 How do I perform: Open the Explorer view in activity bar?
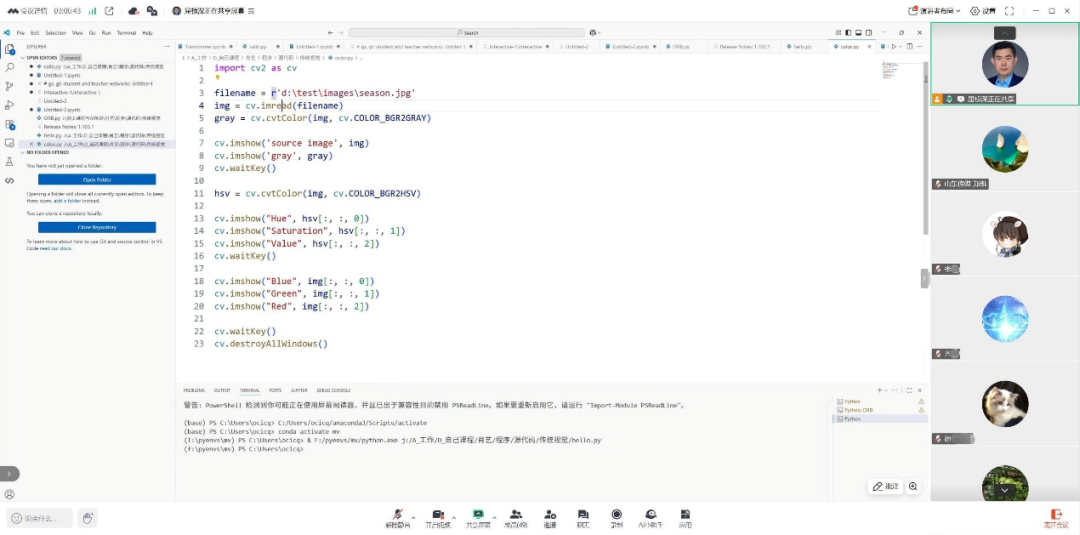[10, 49]
